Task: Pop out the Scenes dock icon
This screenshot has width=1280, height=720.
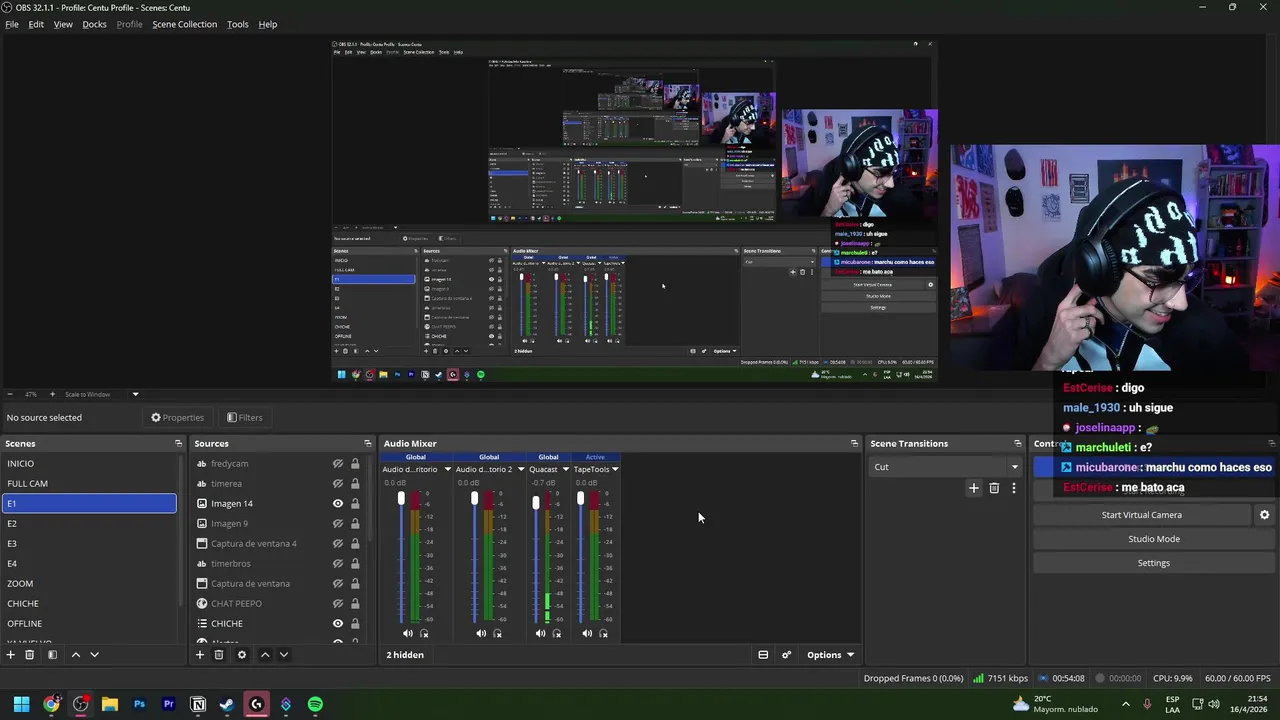Action: click(x=178, y=443)
